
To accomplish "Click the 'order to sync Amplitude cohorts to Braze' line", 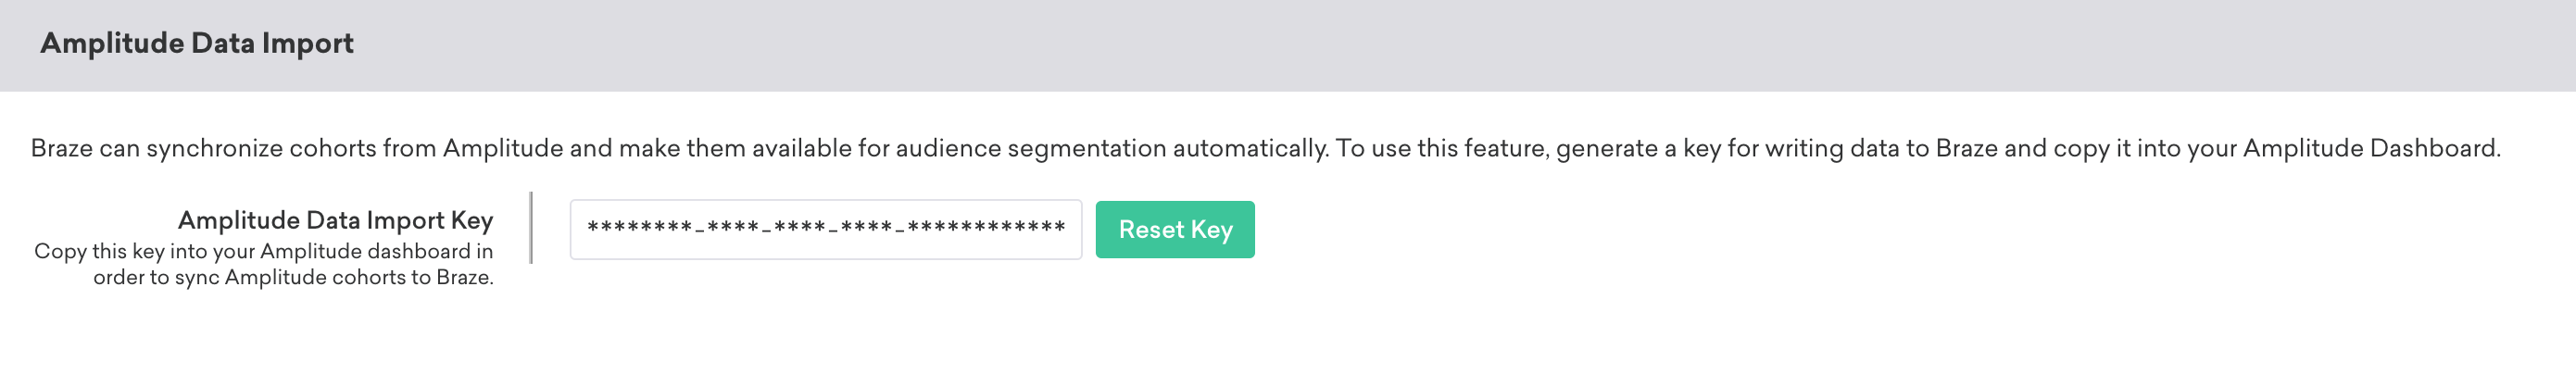I will [x=292, y=277].
